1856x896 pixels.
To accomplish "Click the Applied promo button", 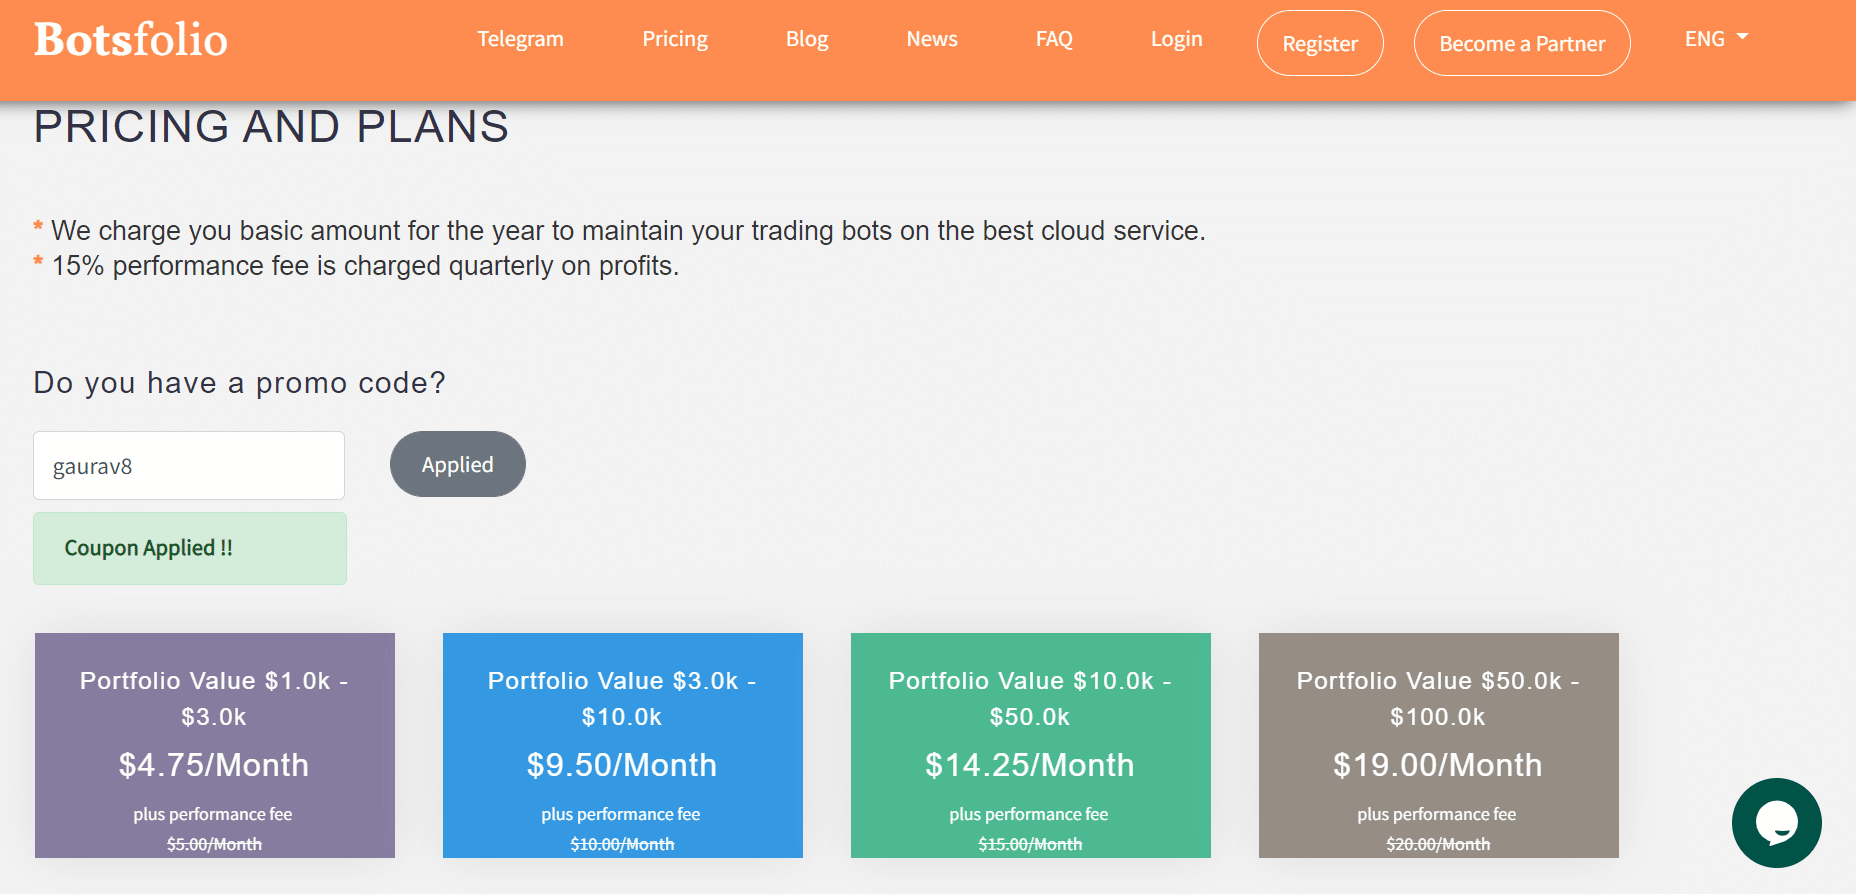I will pyautogui.click(x=458, y=464).
